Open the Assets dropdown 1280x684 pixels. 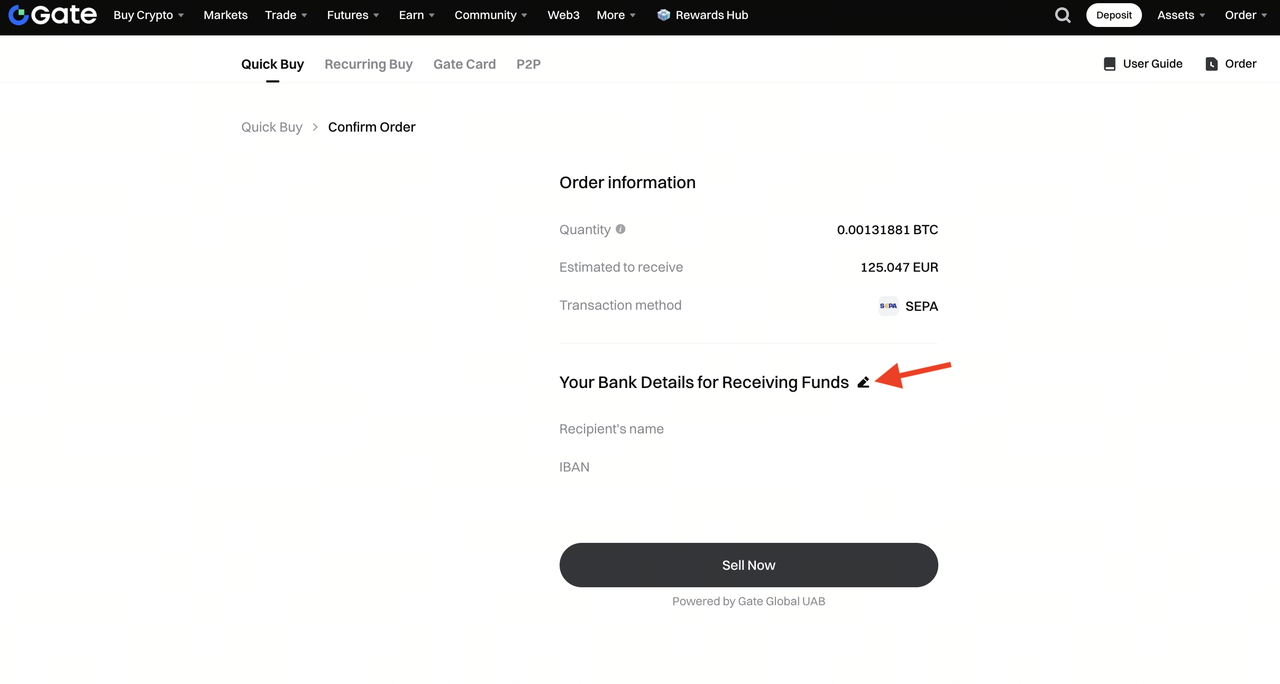pyautogui.click(x=1181, y=15)
